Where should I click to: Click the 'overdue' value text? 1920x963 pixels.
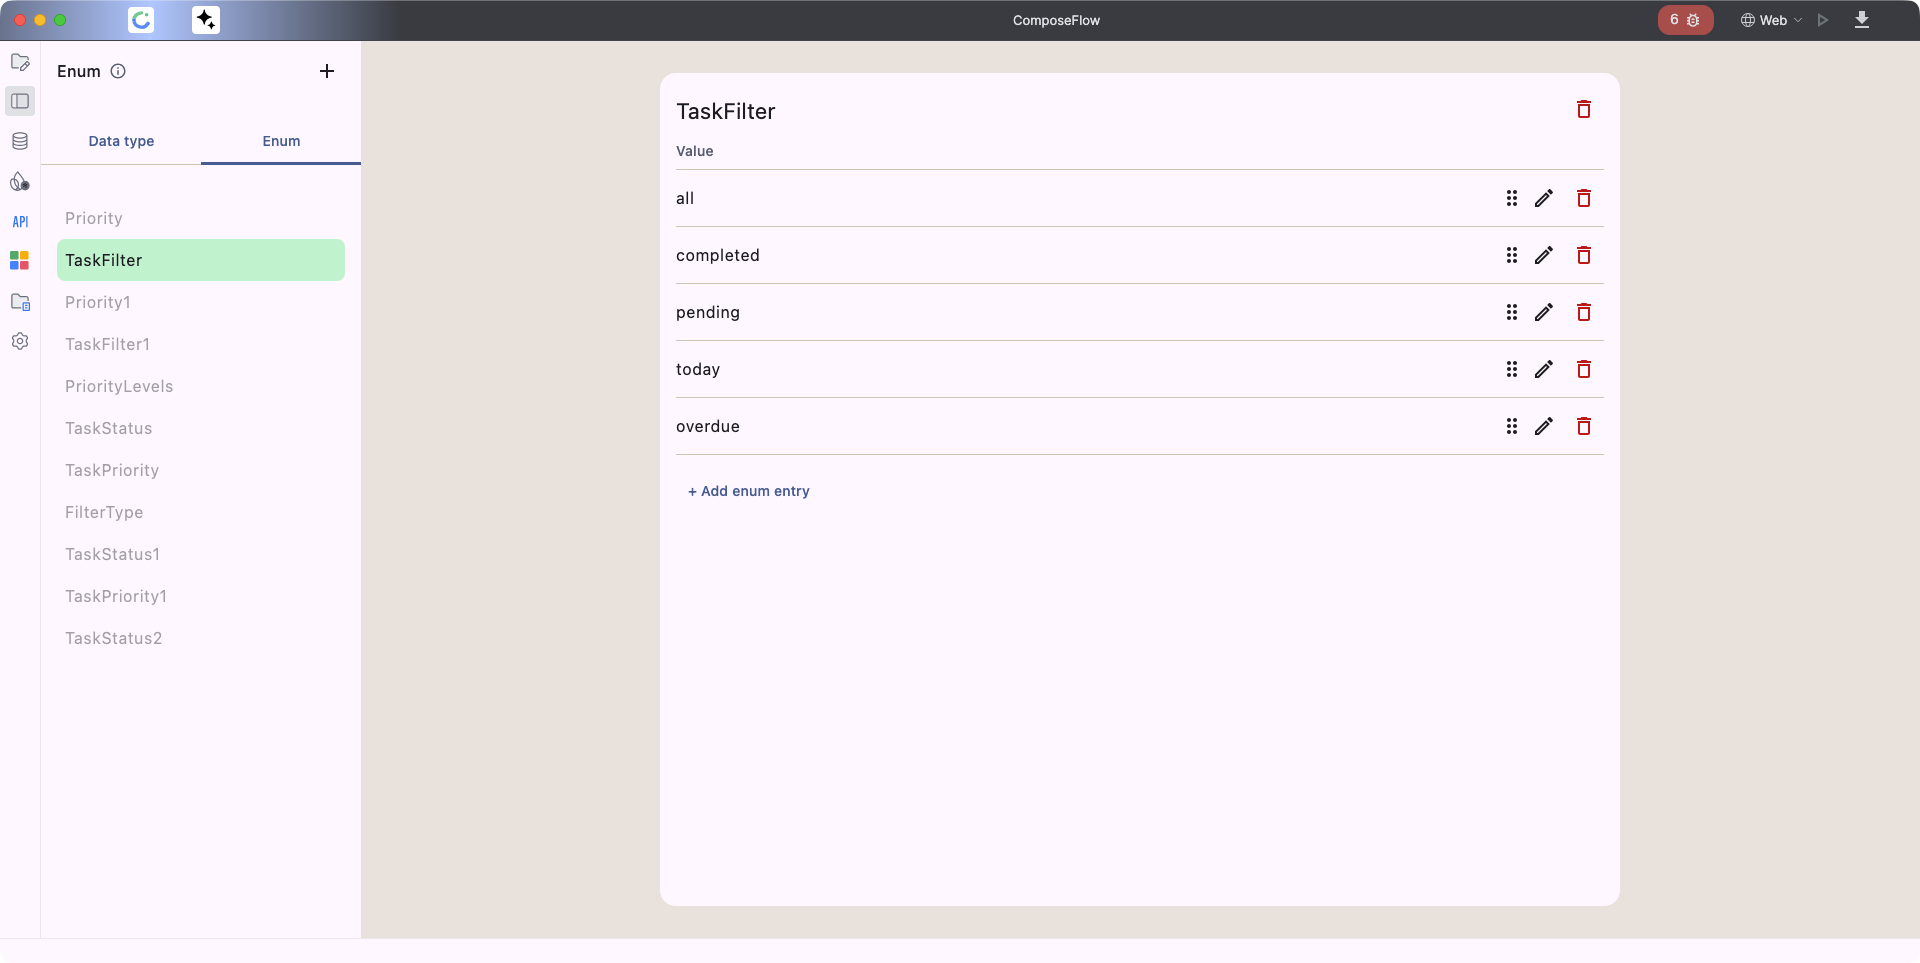708,426
